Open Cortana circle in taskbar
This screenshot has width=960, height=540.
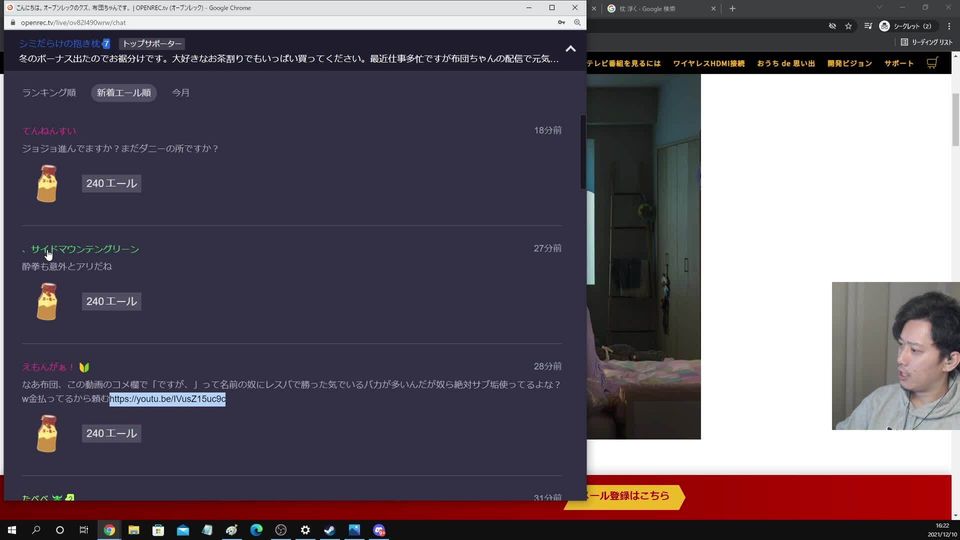click(x=59, y=530)
